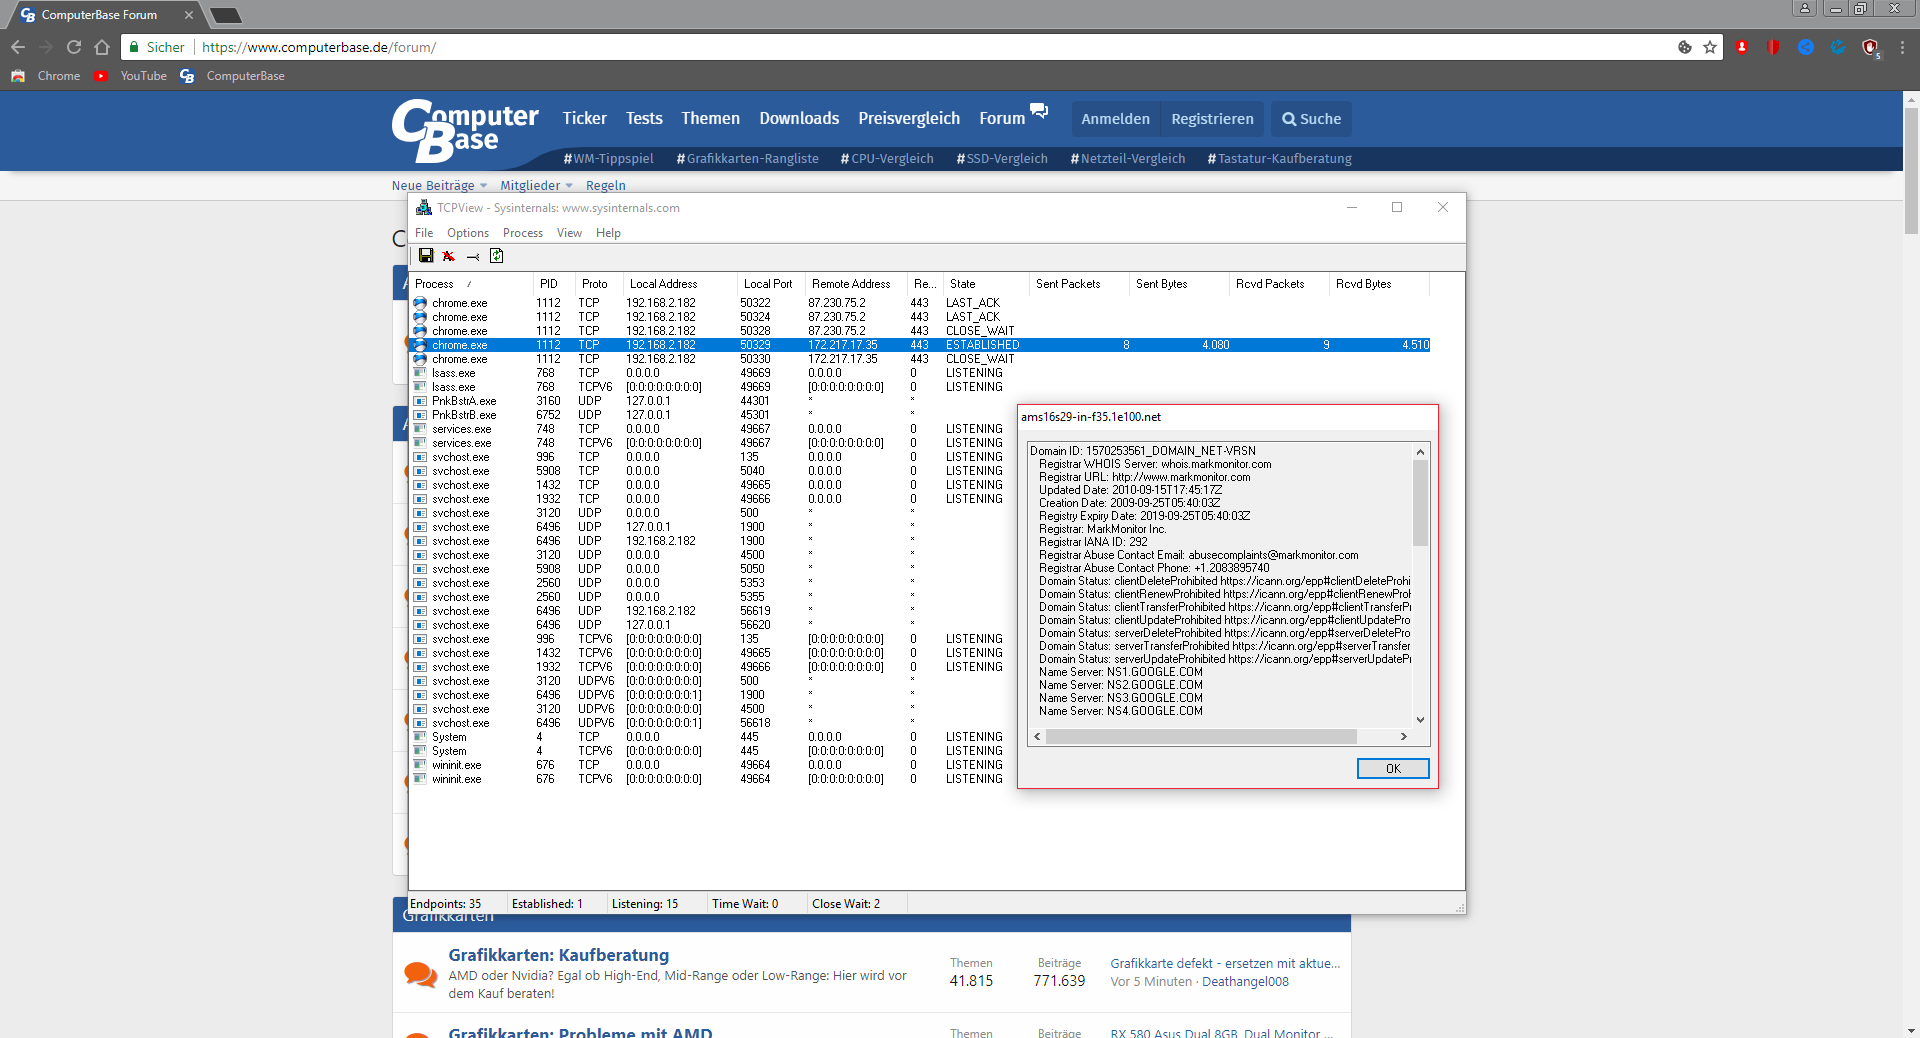Bookmark this page with the star icon
Screen dimensions: 1920x1038
tap(1710, 47)
